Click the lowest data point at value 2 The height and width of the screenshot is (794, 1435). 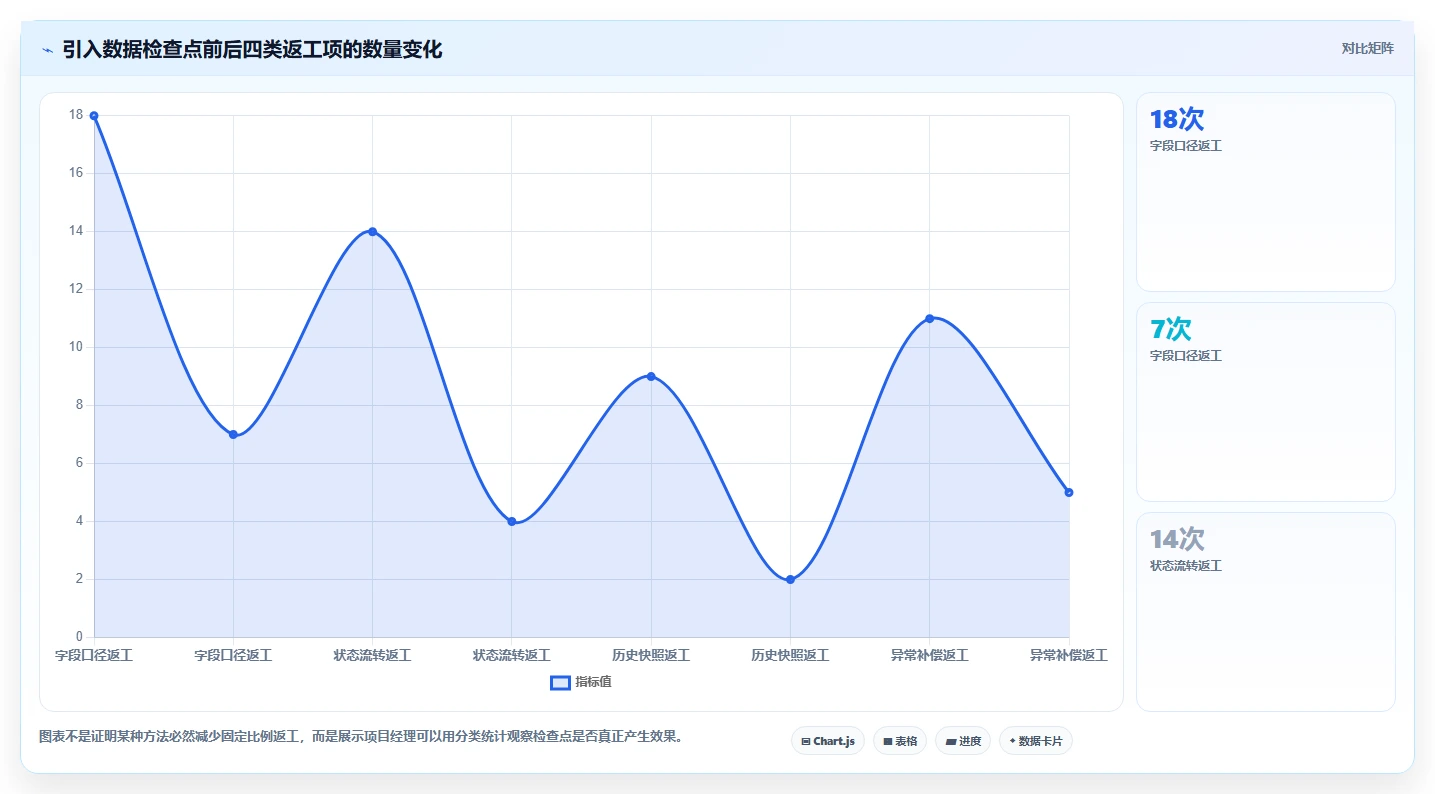[x=790, y=579]
